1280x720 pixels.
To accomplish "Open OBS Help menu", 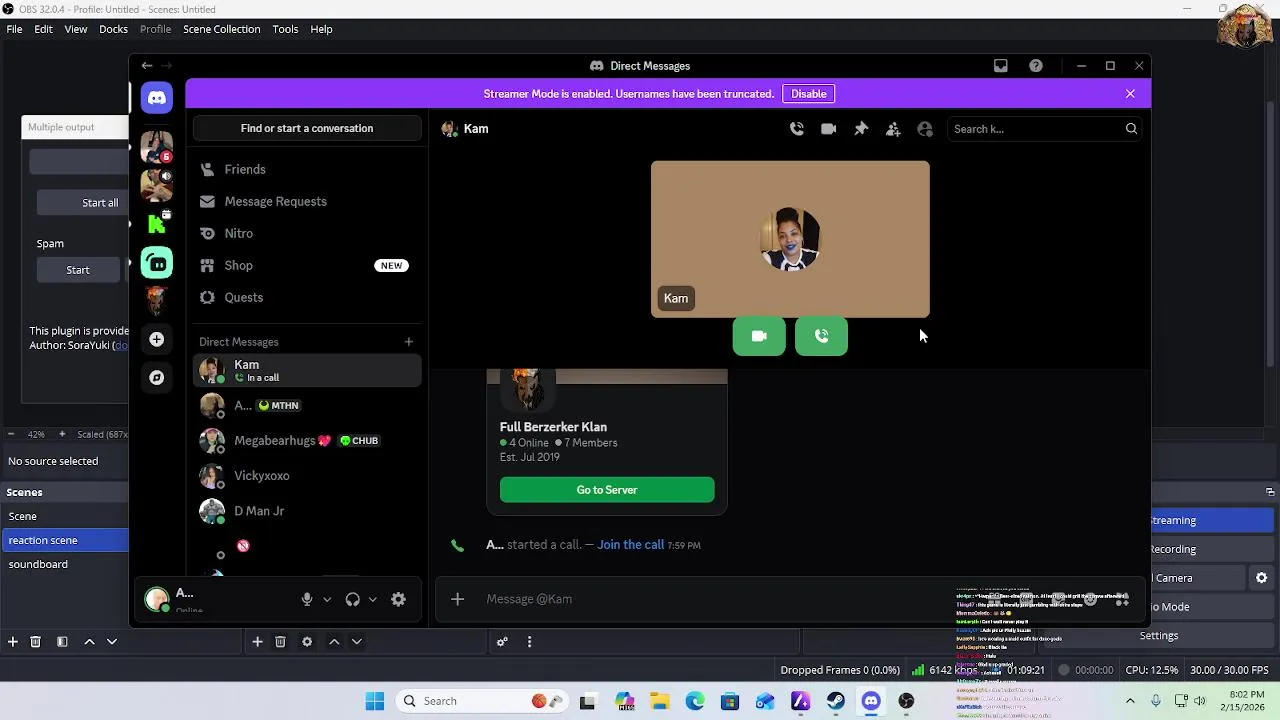I will 321,29.
